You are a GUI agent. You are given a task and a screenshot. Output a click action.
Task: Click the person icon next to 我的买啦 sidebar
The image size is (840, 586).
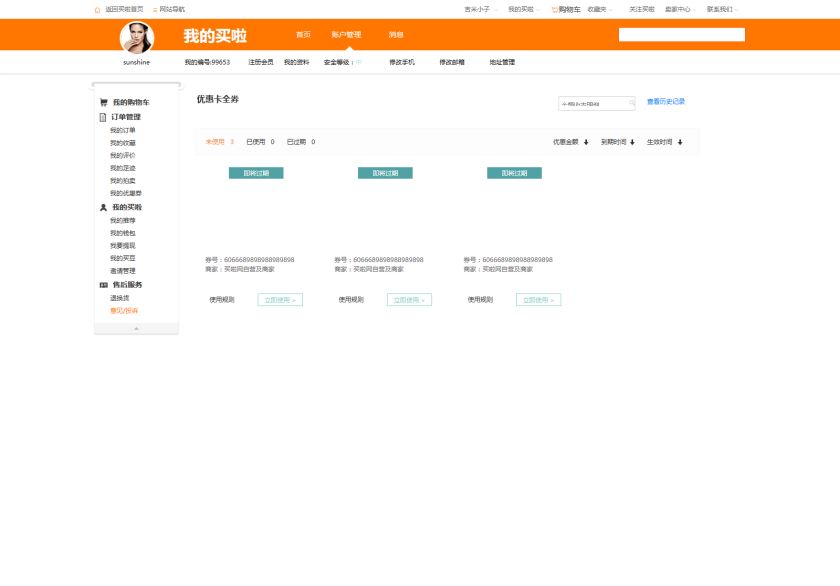(x=103, y=207)
